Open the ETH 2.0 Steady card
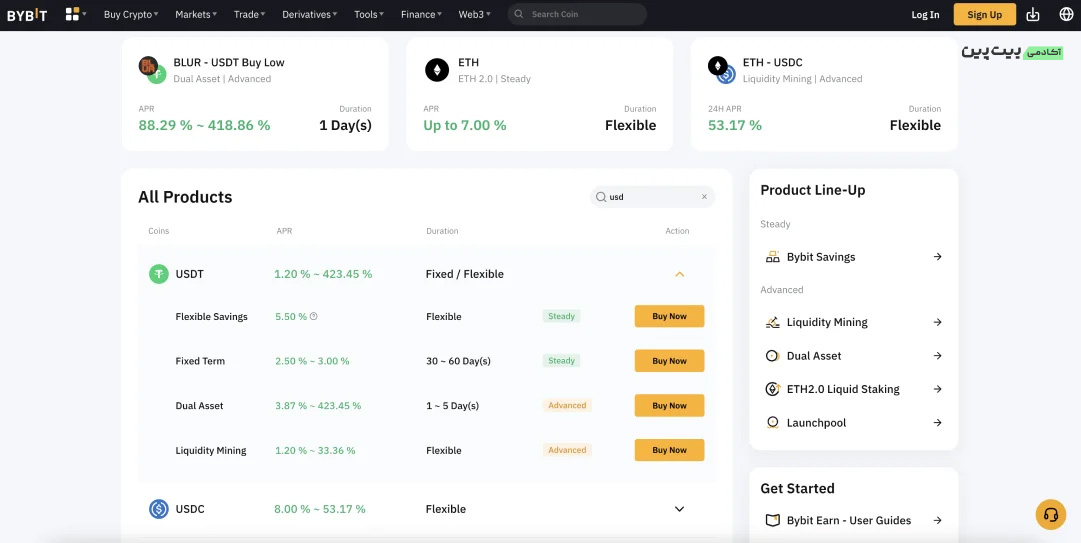 (540, 94)
